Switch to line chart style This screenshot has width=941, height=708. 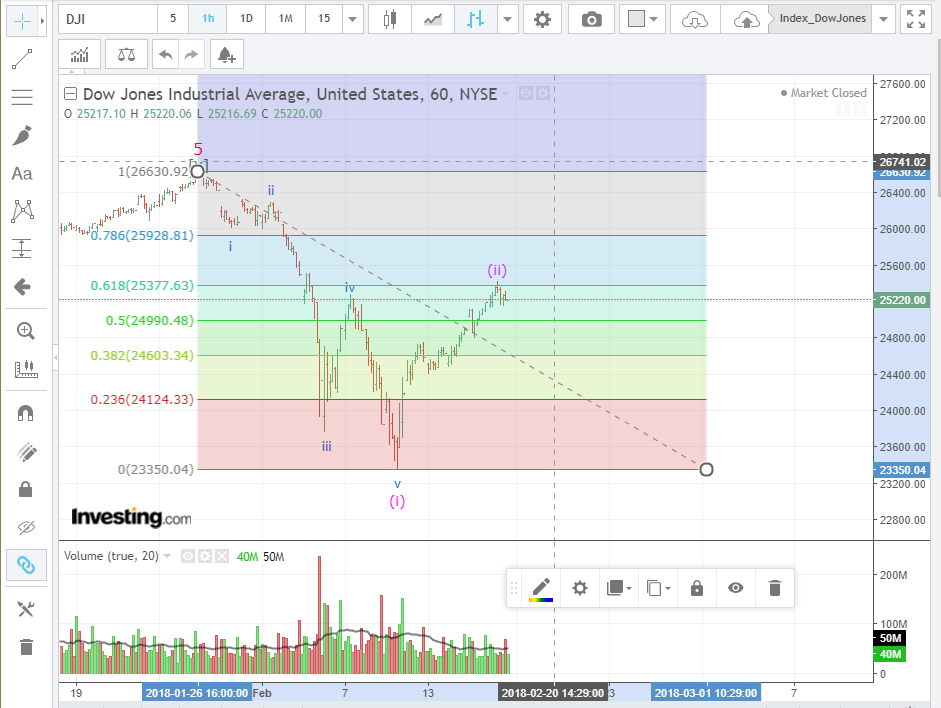(x=433, y=19)
